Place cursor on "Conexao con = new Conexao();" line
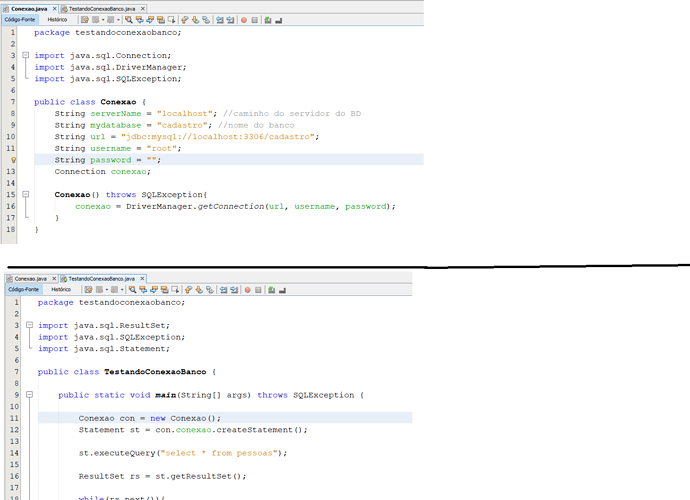This screenshot has width=690, height=500. click(150, 418)
